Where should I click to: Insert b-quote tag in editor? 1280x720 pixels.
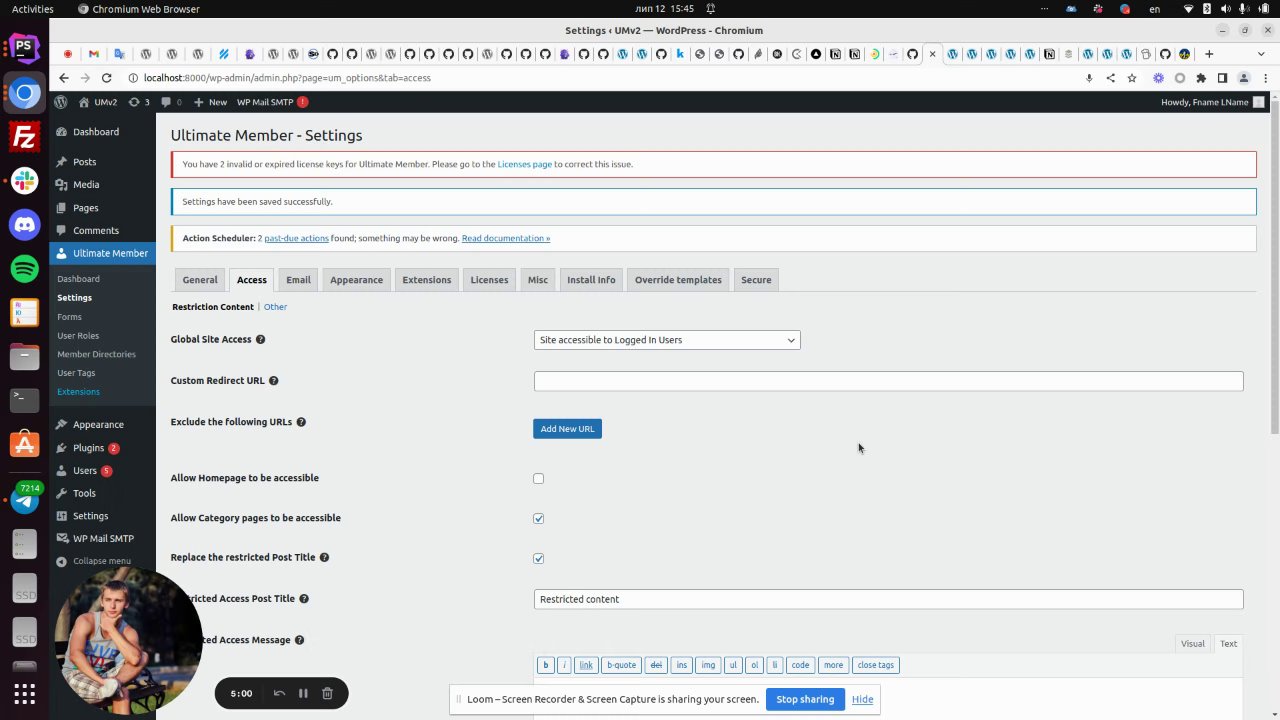[x=621, y=665]
